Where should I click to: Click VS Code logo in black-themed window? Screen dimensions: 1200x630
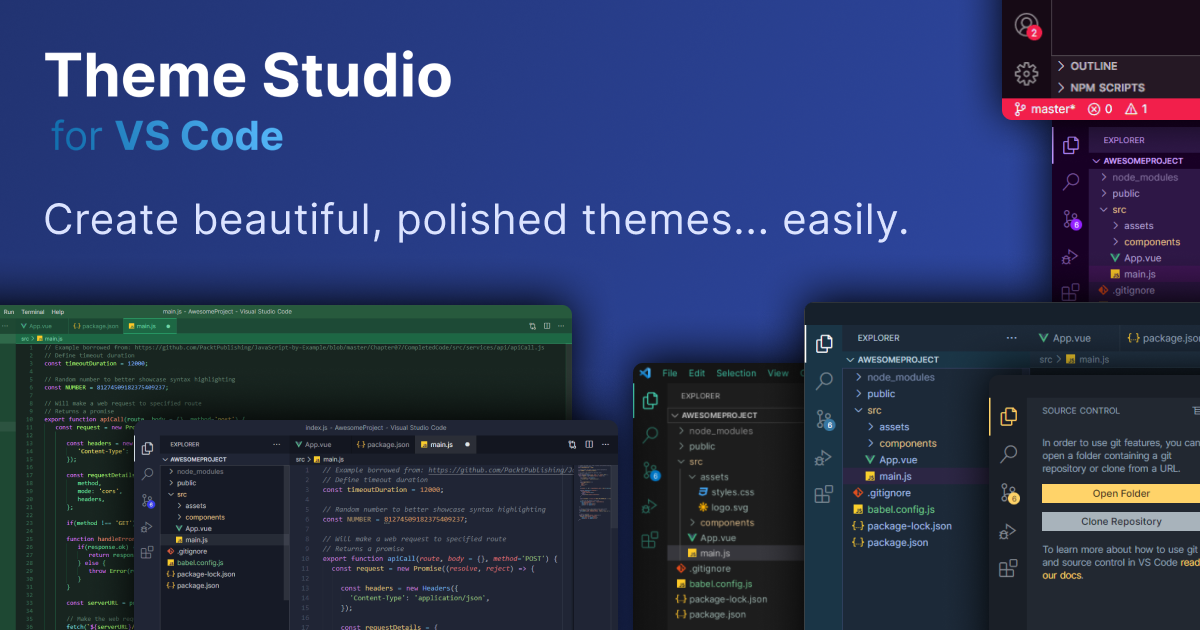pyautogui.click(x=645, y=373)
